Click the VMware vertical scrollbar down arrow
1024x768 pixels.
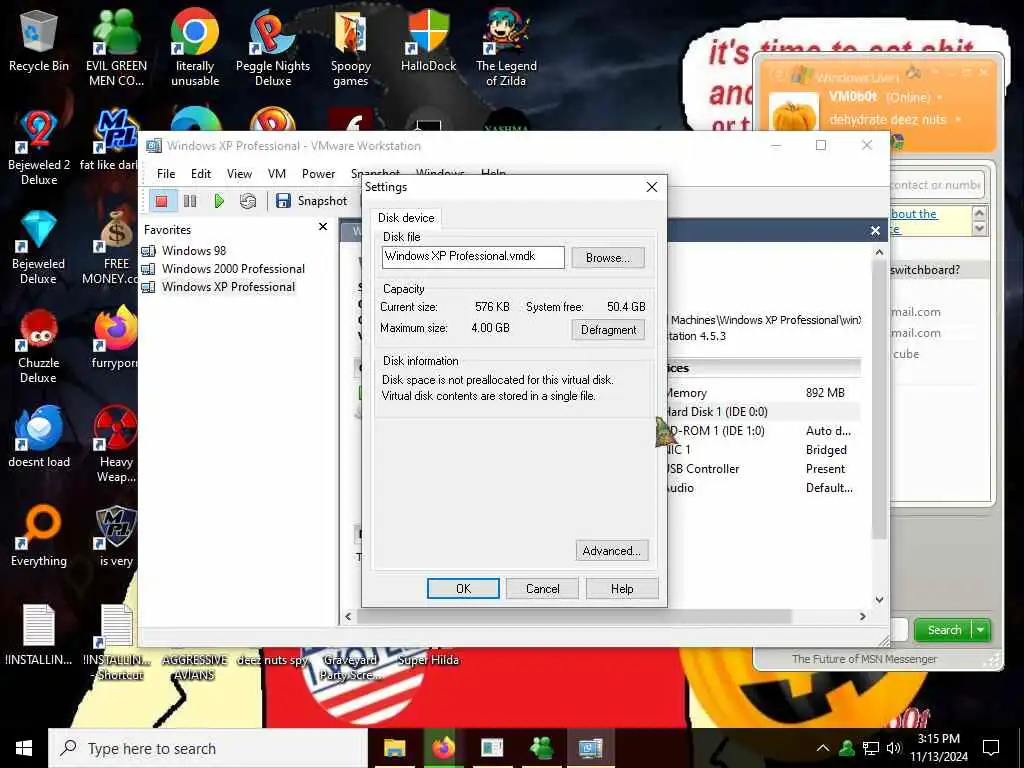879,600
